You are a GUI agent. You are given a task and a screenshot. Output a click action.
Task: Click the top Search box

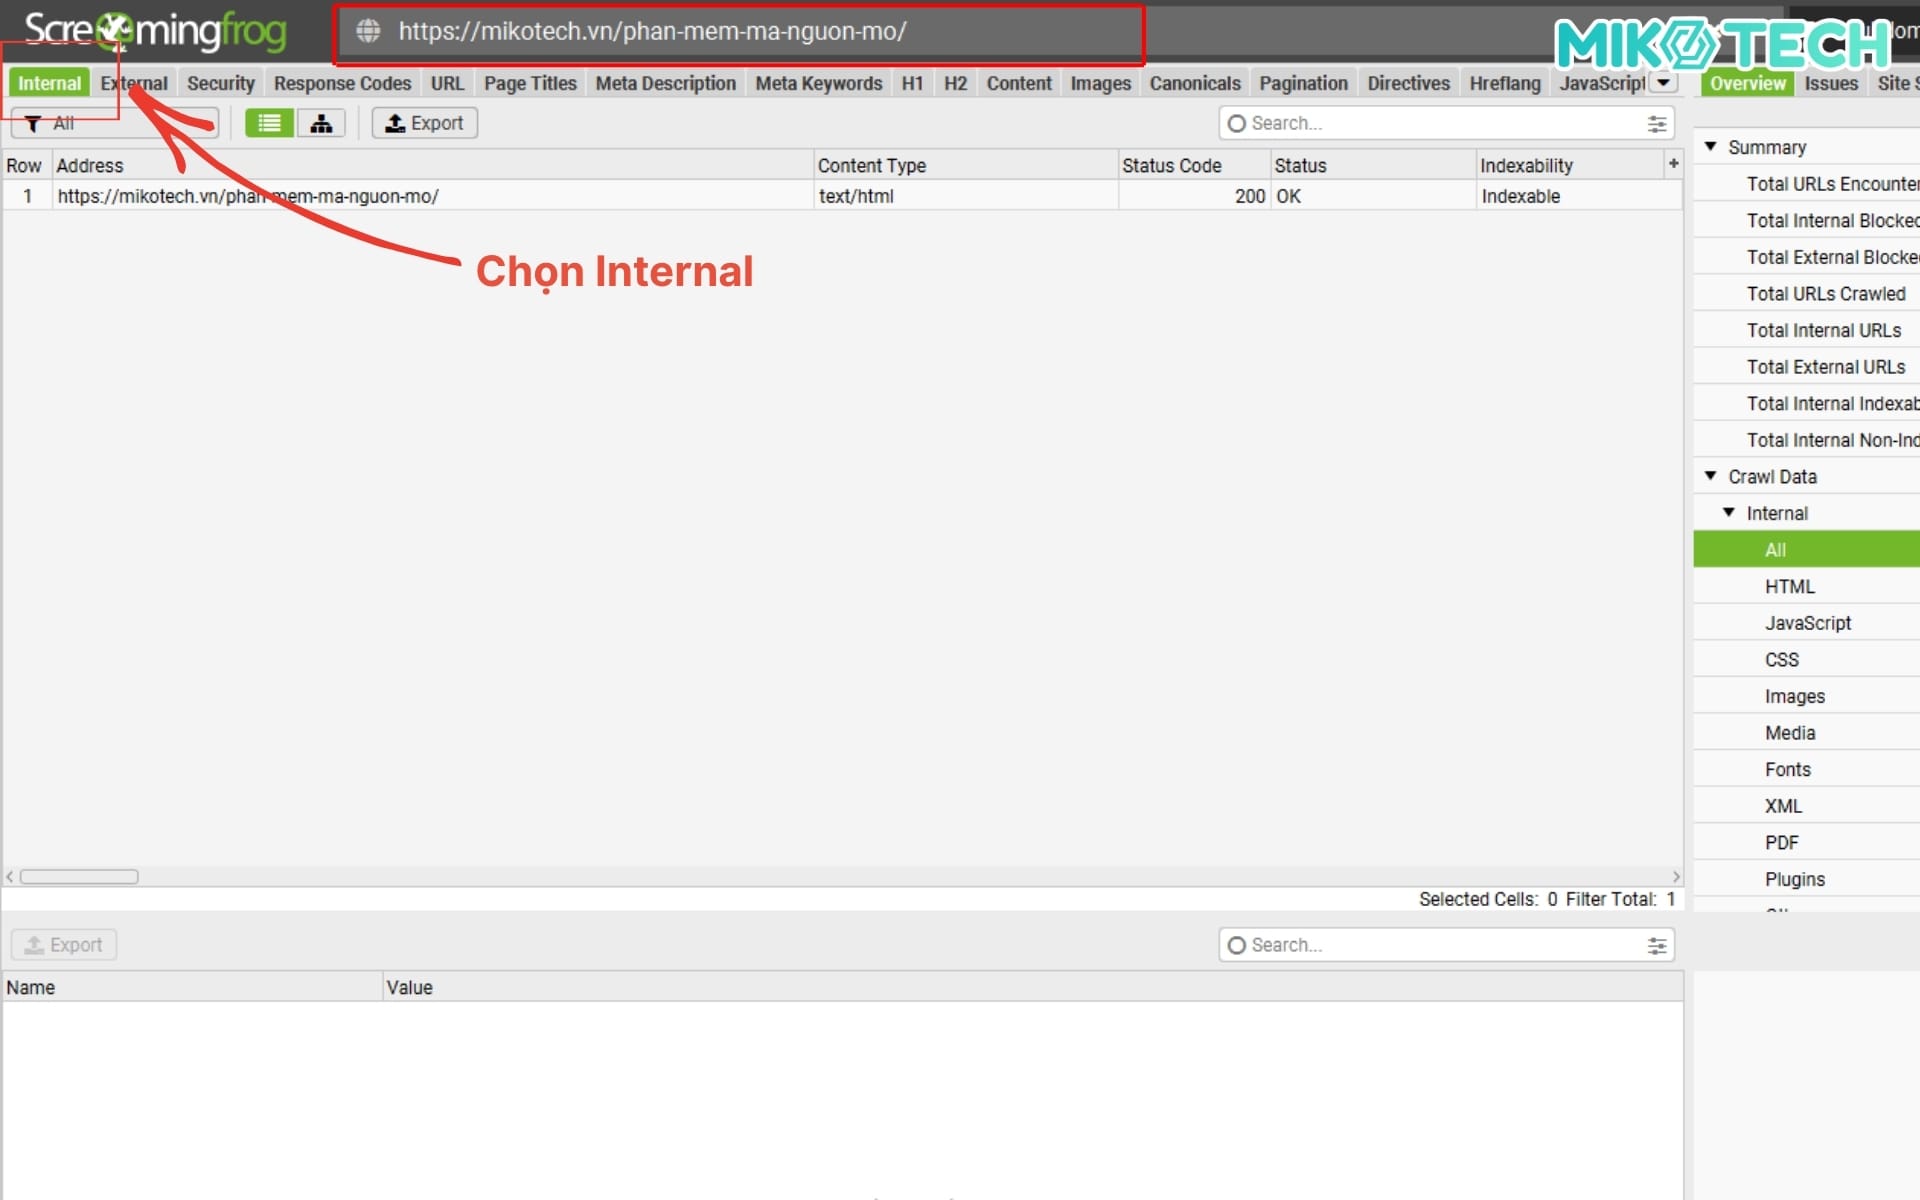pos(1400,123)
